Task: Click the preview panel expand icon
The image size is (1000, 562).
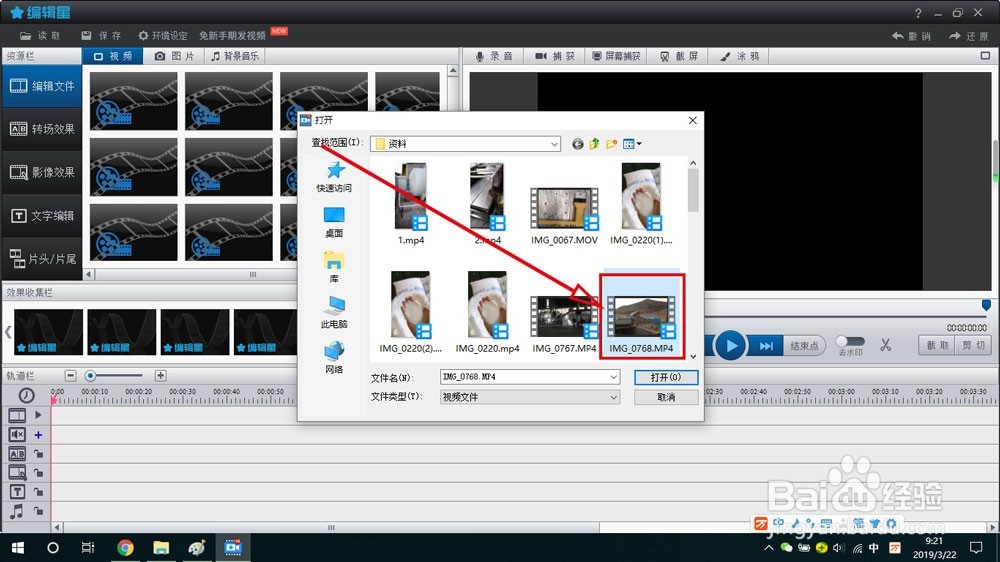Action: click(985, 56)
